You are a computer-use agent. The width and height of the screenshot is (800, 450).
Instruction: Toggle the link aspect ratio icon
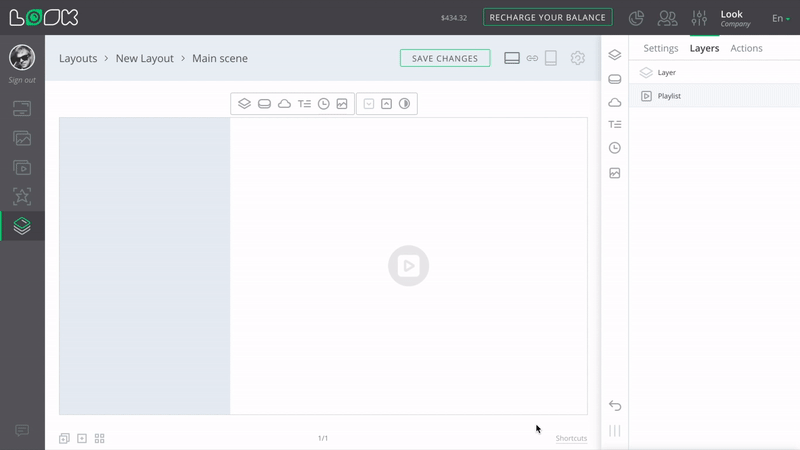(532, 58)
